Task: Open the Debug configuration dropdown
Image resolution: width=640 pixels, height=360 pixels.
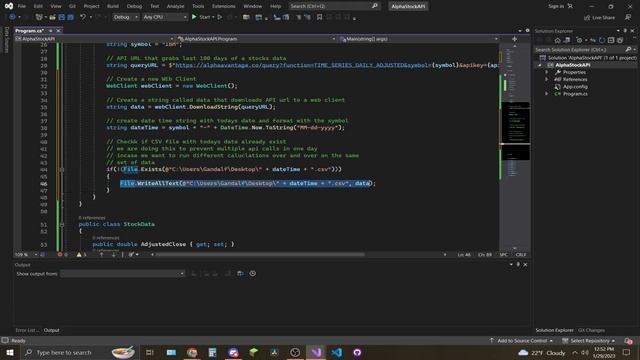Action: coord(126,17)
